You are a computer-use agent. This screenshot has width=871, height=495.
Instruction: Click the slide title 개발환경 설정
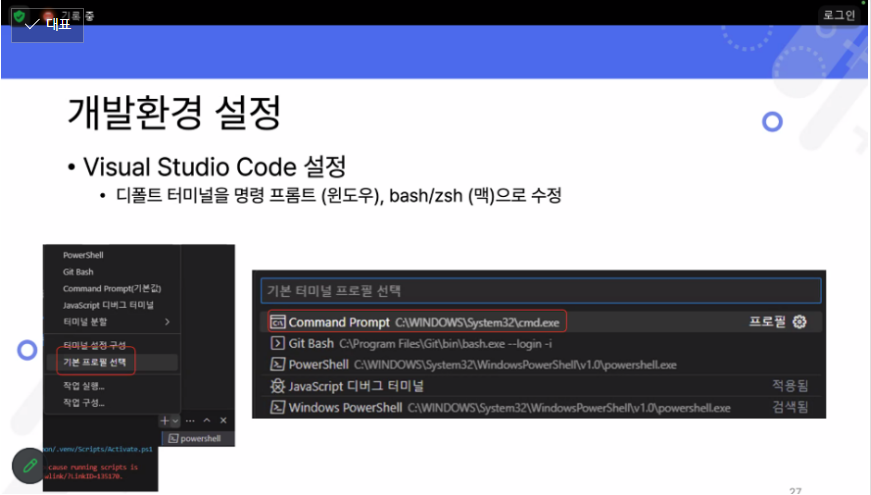174,113
